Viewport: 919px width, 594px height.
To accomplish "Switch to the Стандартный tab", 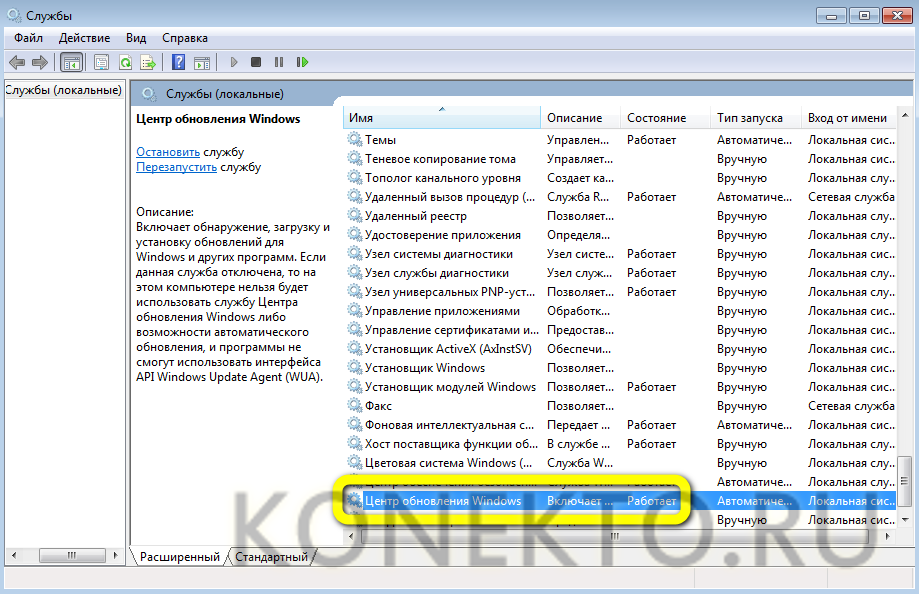I will click(271, 556).
